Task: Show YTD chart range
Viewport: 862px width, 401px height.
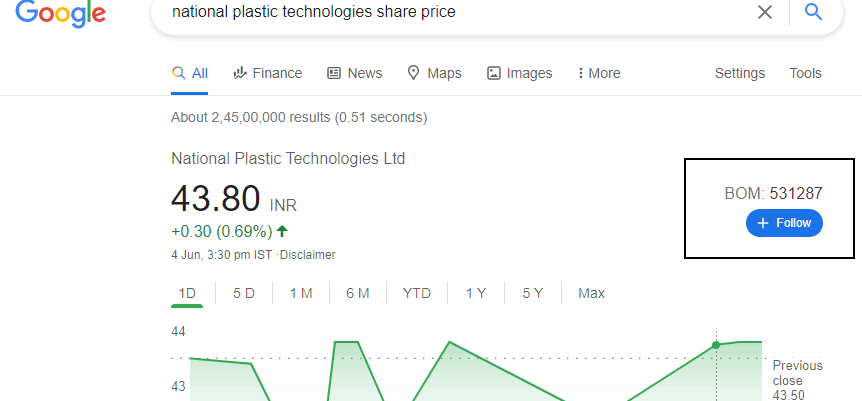Action: pyautogui.click(x=417, y=293)
